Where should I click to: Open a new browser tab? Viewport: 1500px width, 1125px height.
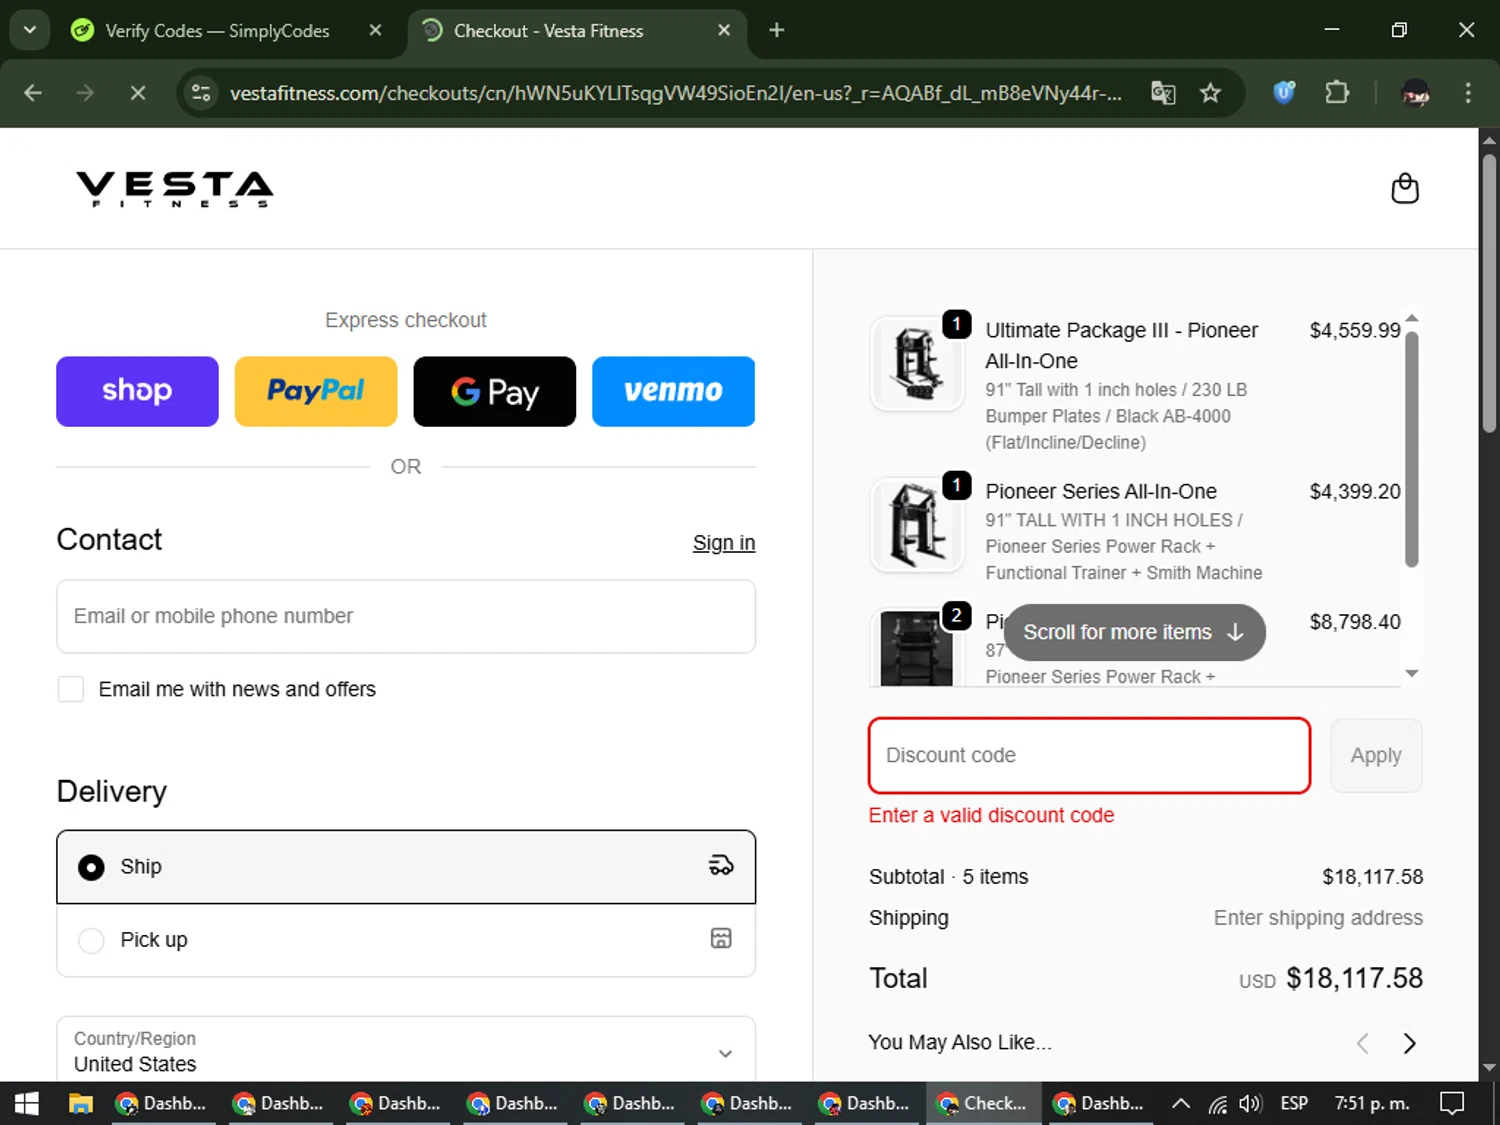tap(777, 30)
